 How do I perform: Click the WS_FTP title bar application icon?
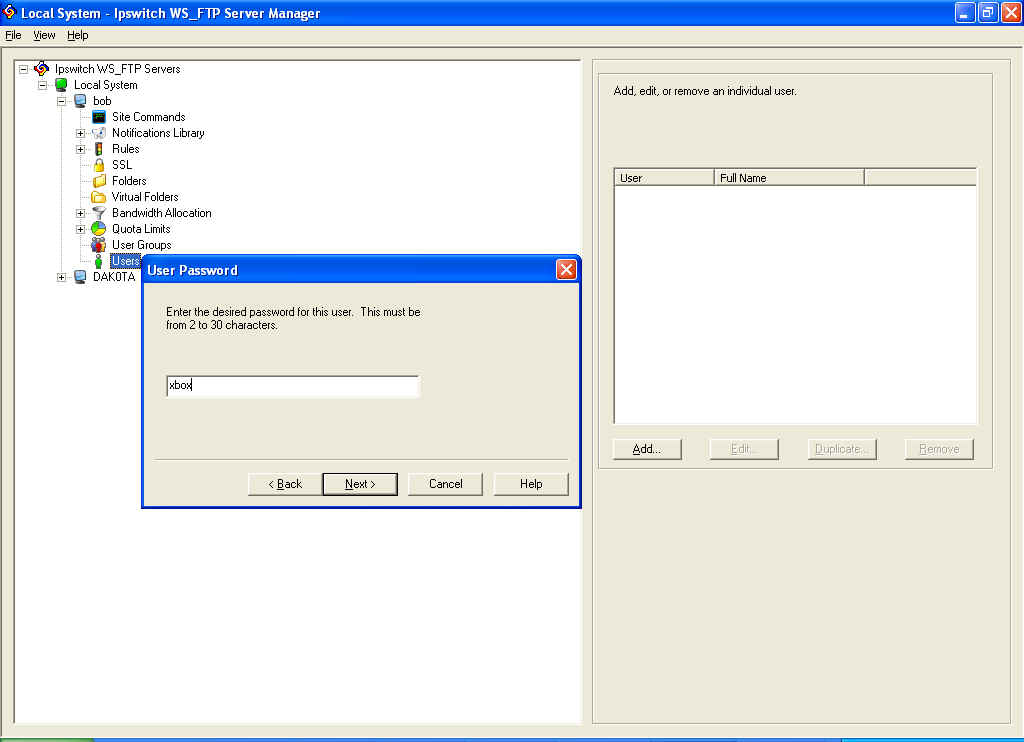(9, 12)
